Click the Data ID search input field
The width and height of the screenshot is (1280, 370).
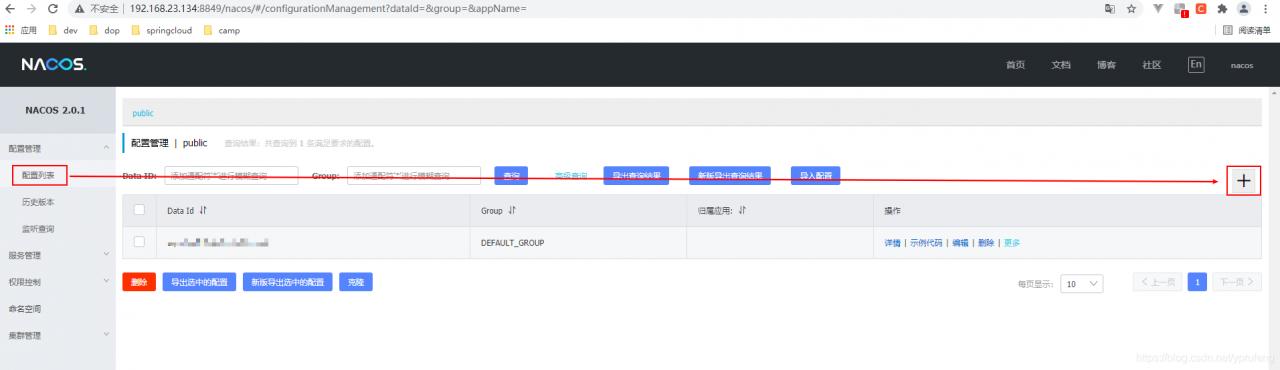(x=231, y=176)
